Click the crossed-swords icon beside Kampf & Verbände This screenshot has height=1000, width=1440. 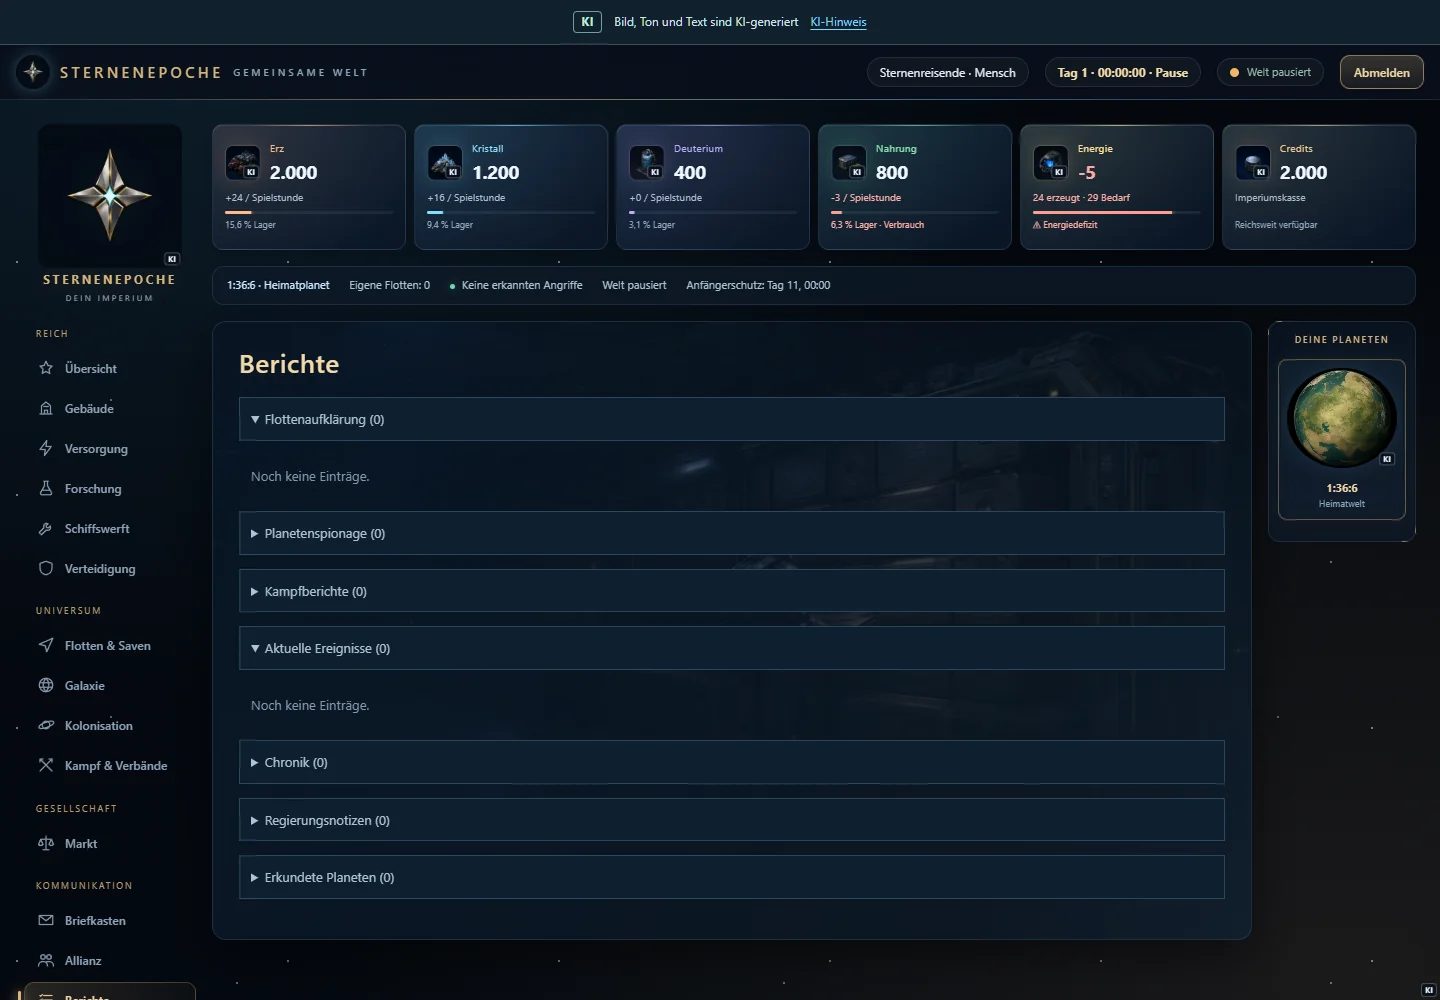pos(46,765)
